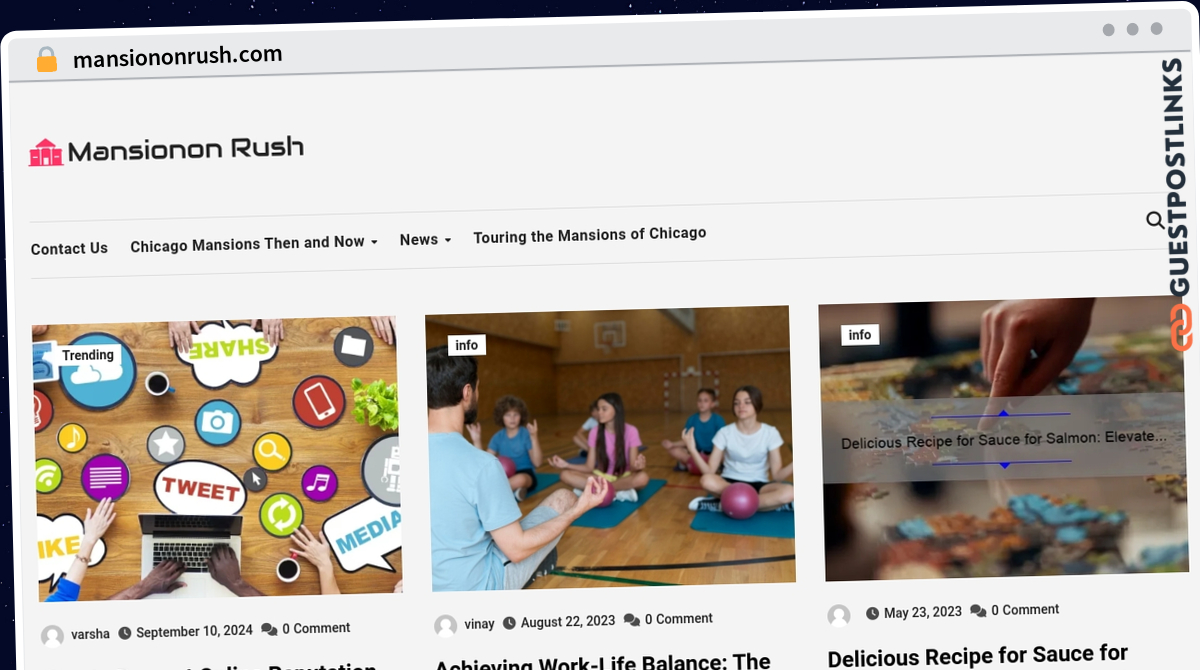The width and height of the screenshot is (1200, 670).
Task: Open posts dated August 22, 2023
Action: [568, 621]
